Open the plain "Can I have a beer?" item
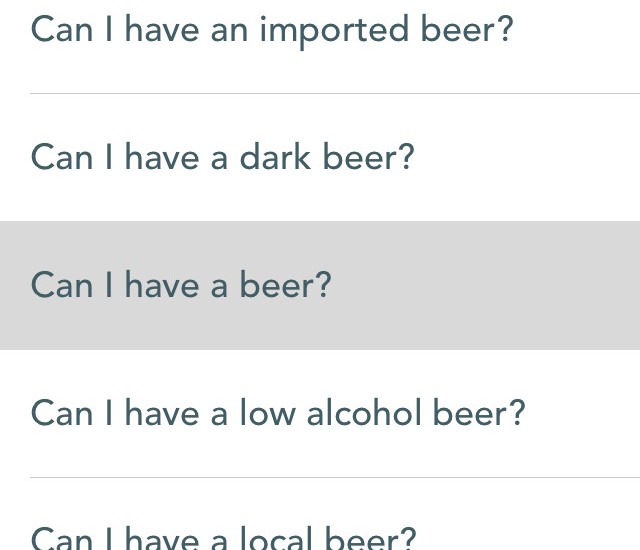The width and height of the screenshot is (640, 550). [181, 286]
